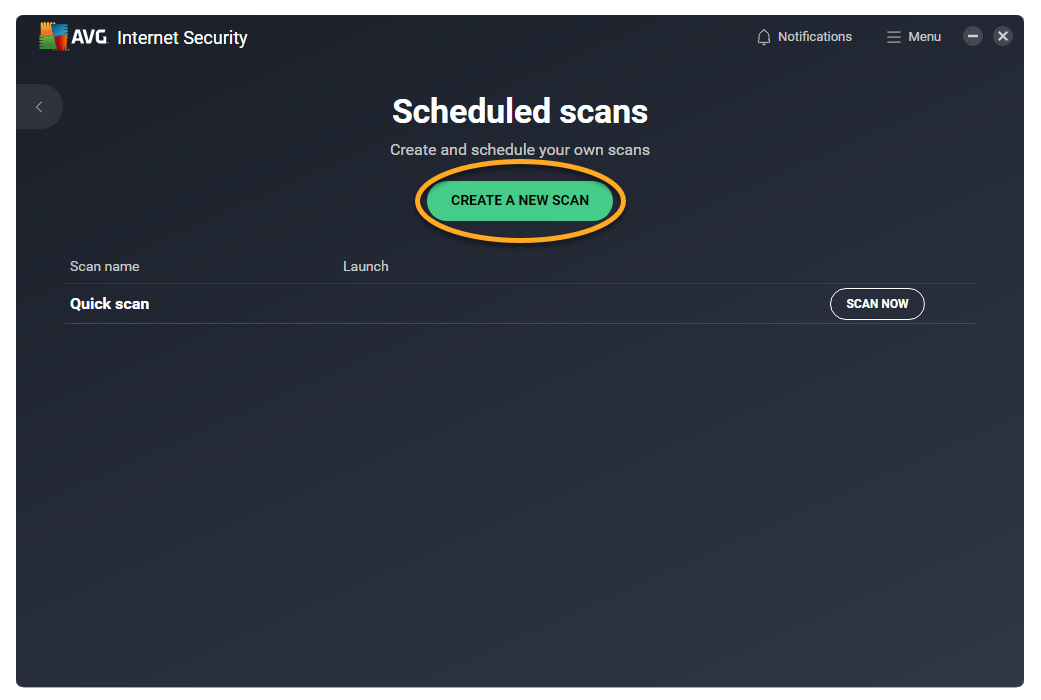Click the subtitle about creating your own scans
Viewport: 1041px width, 700px height.
tap(520, 150)
